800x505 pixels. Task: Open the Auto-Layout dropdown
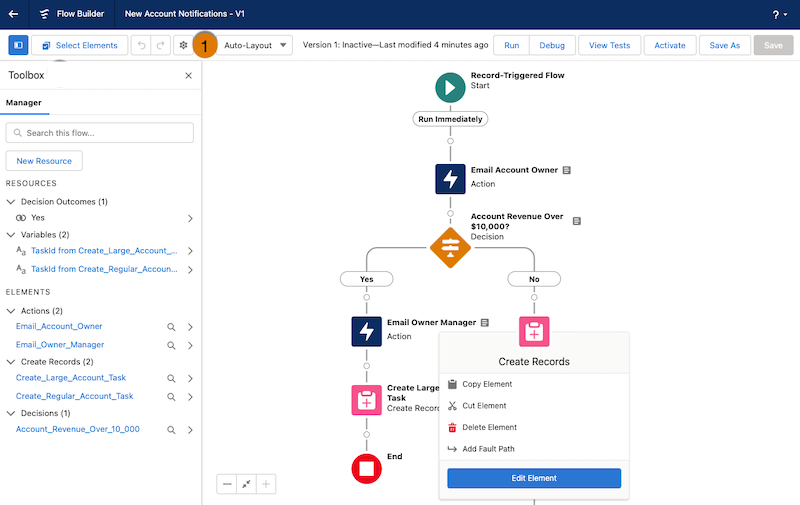(254, 45)
